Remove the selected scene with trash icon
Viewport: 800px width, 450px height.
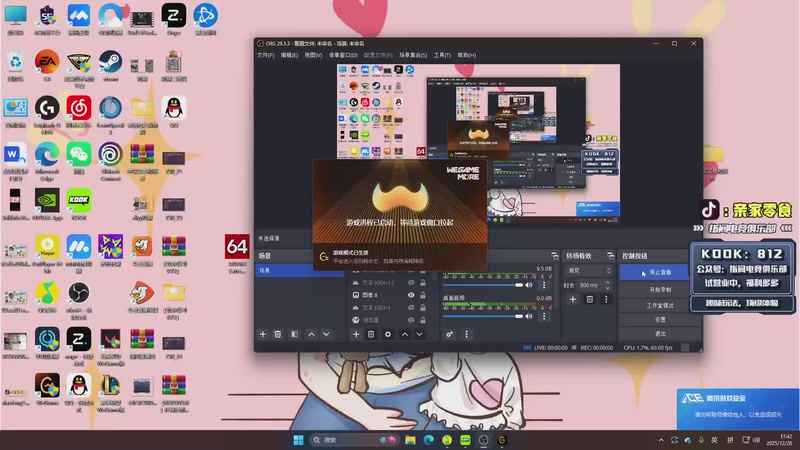click(x=278, y=334)
